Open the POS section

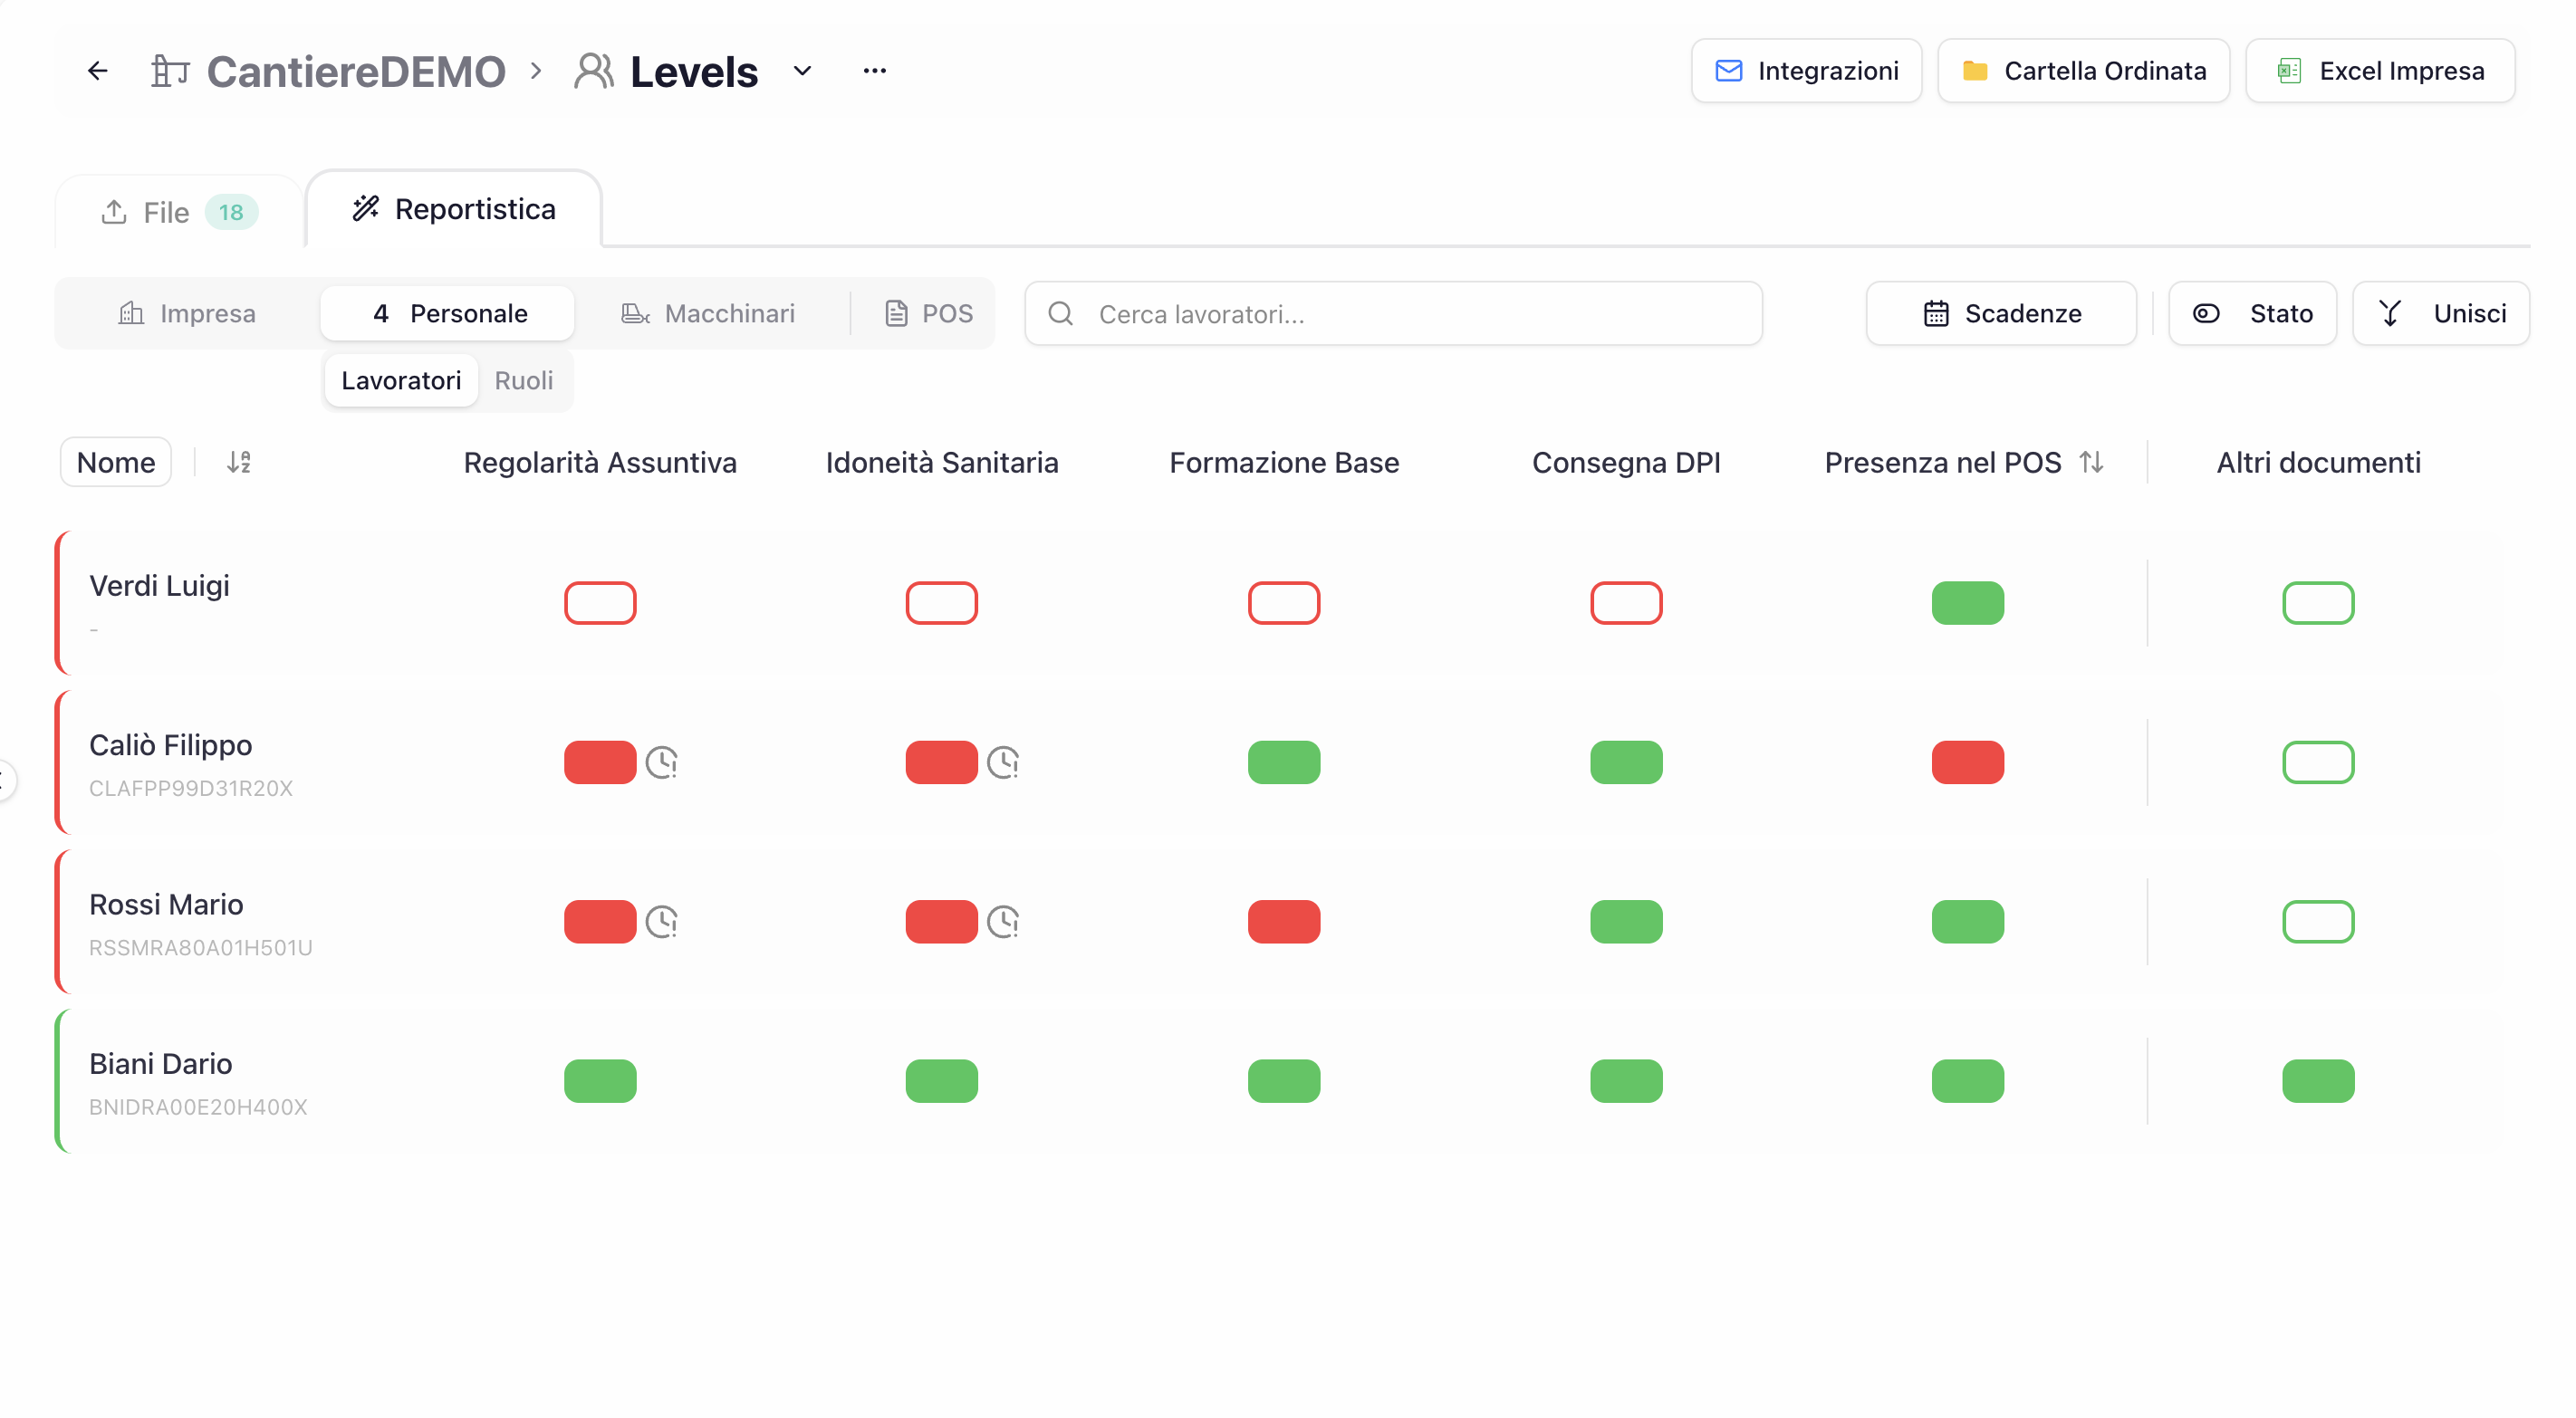point(928,314)
